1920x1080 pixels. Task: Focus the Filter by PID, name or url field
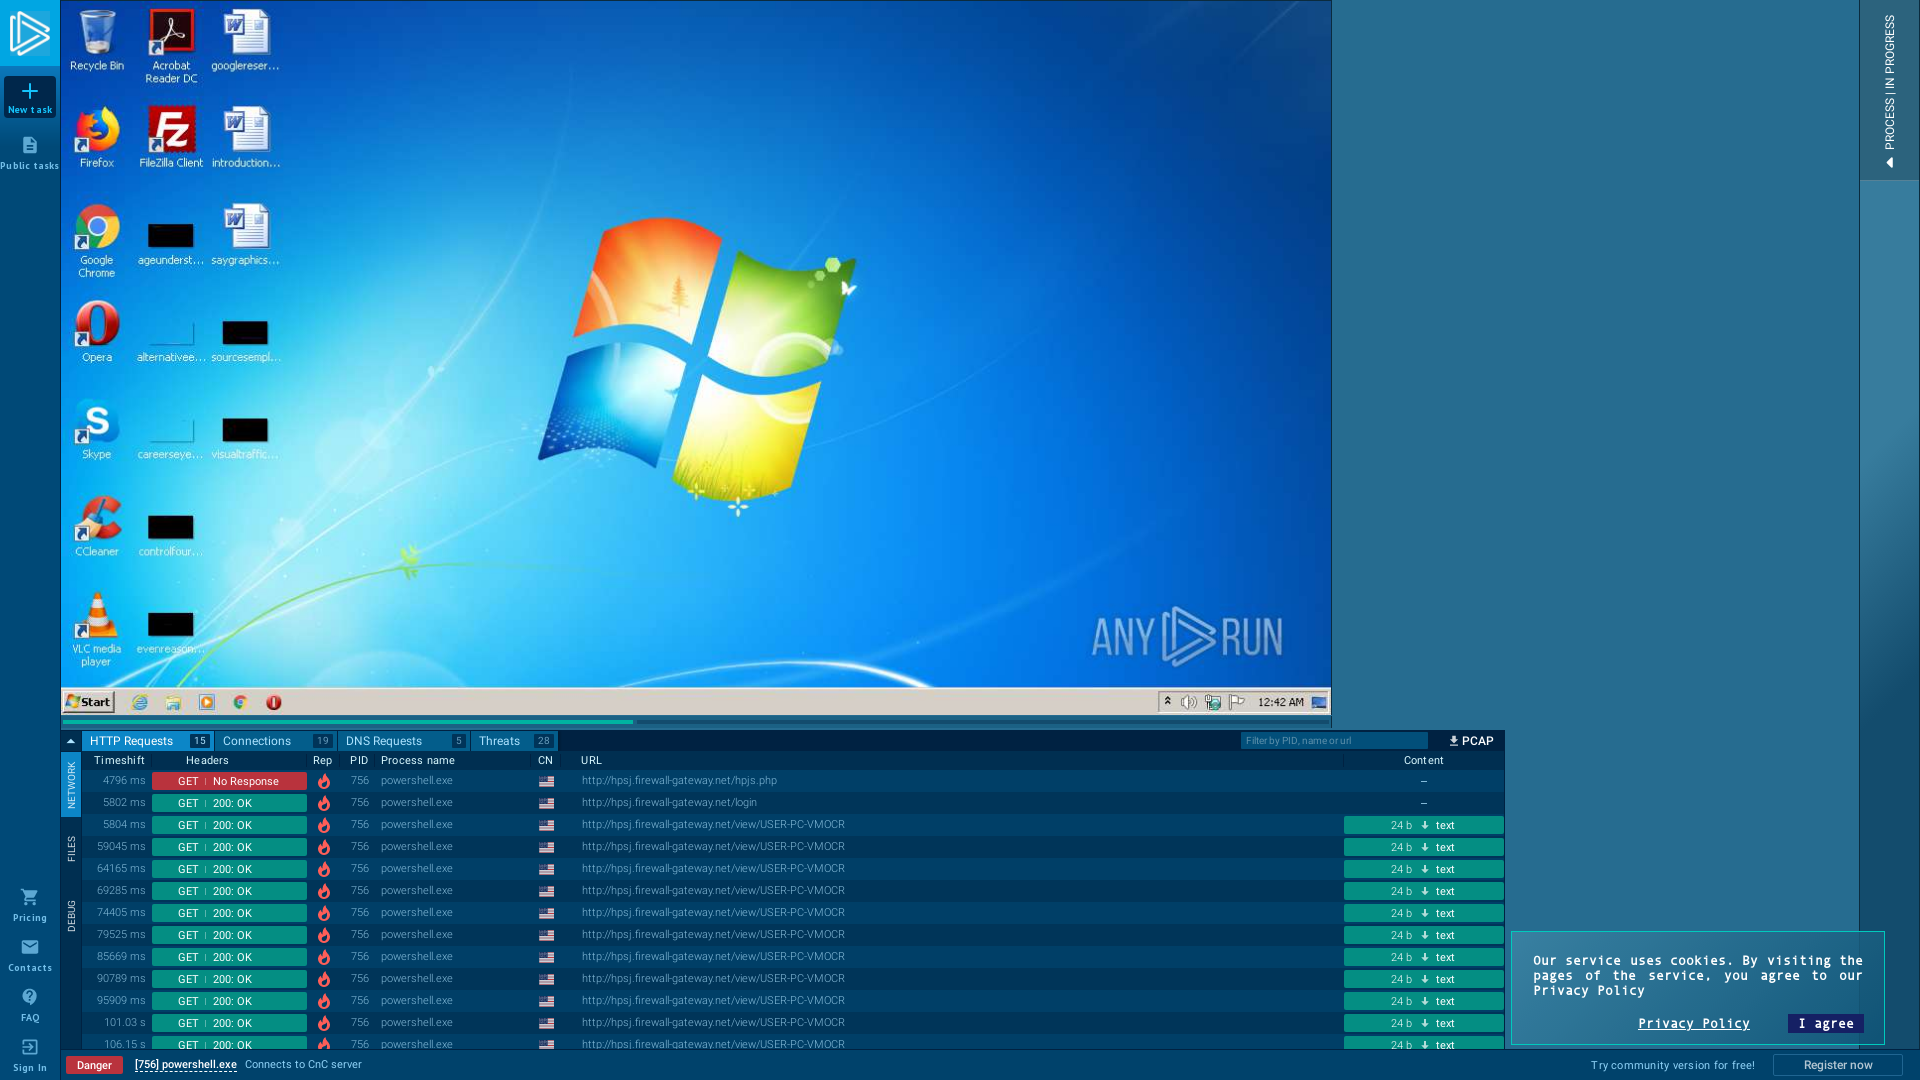pyautogui.click(x=1334, y=741)
